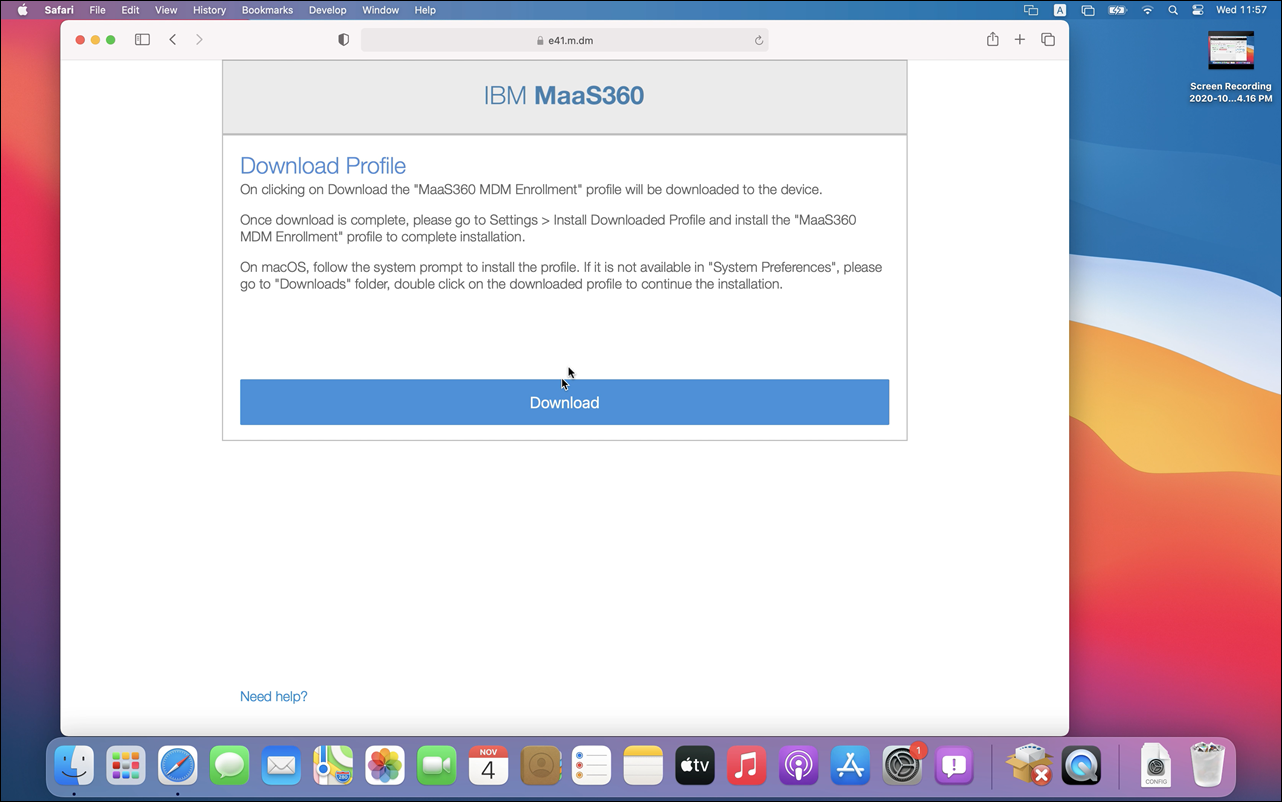Viewport: 1282px width, 802px height.
Task: Open Messages in the Dock
Action: (x=230, y=766)
